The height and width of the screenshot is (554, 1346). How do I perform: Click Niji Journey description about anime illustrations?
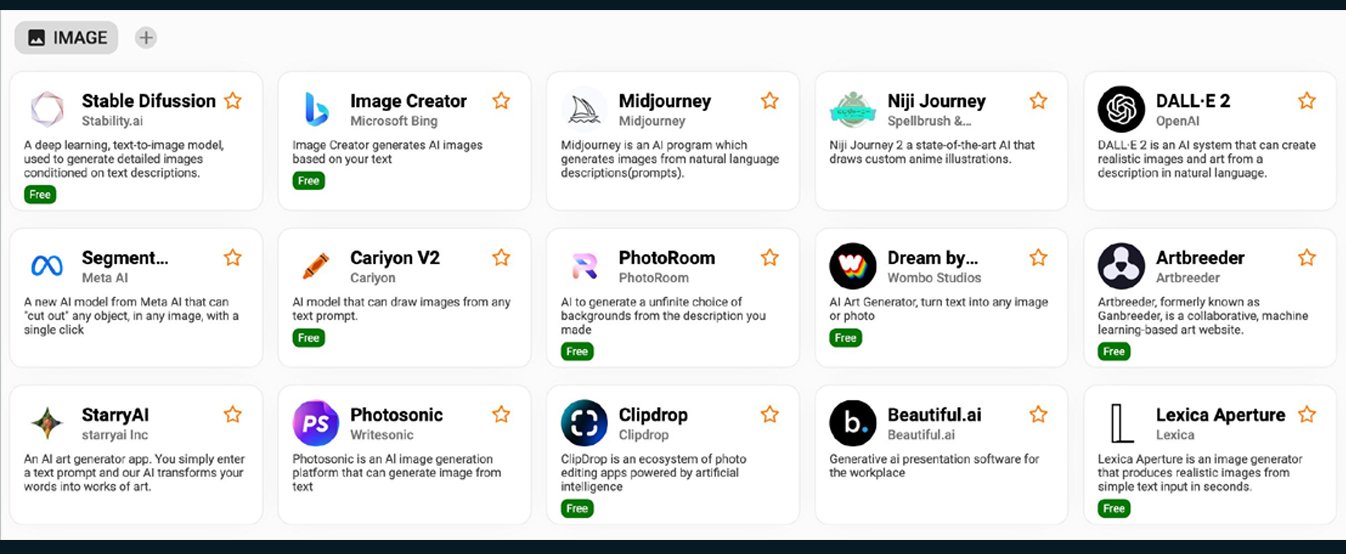pyautogui.click(x=932, y=152)
